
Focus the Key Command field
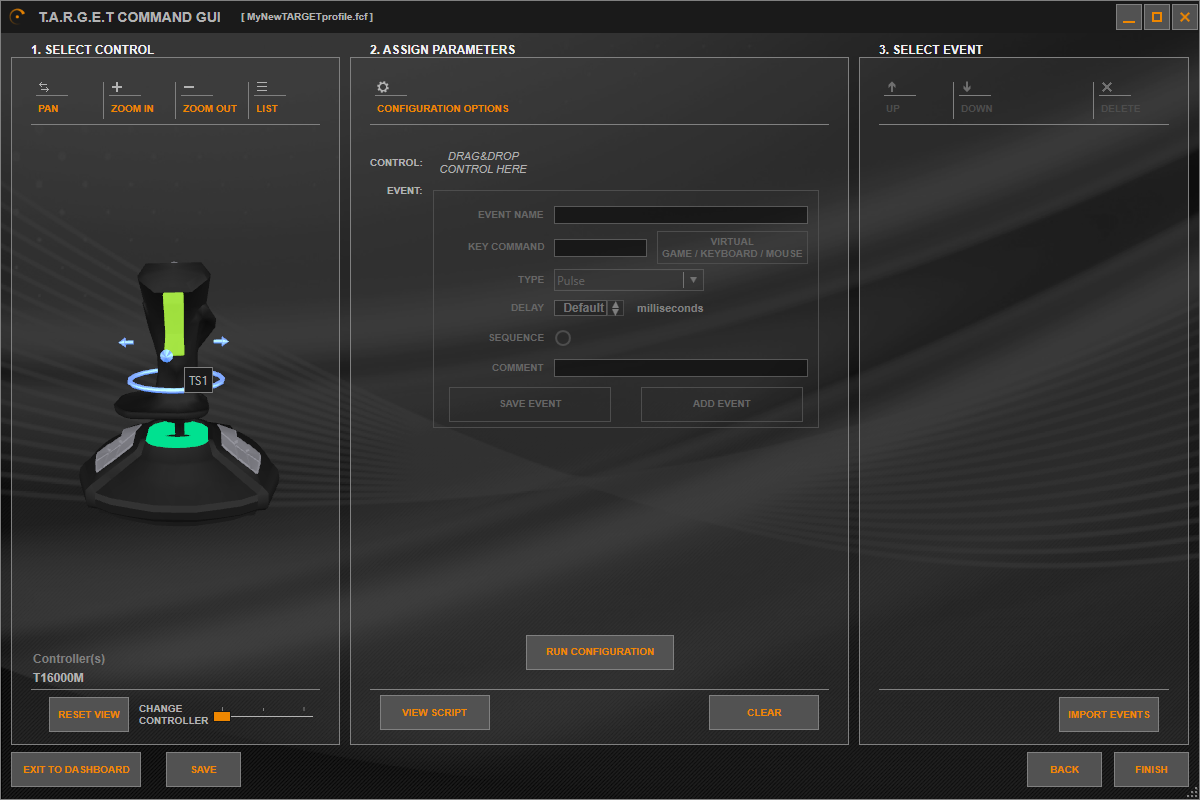(x=601, y=248)
